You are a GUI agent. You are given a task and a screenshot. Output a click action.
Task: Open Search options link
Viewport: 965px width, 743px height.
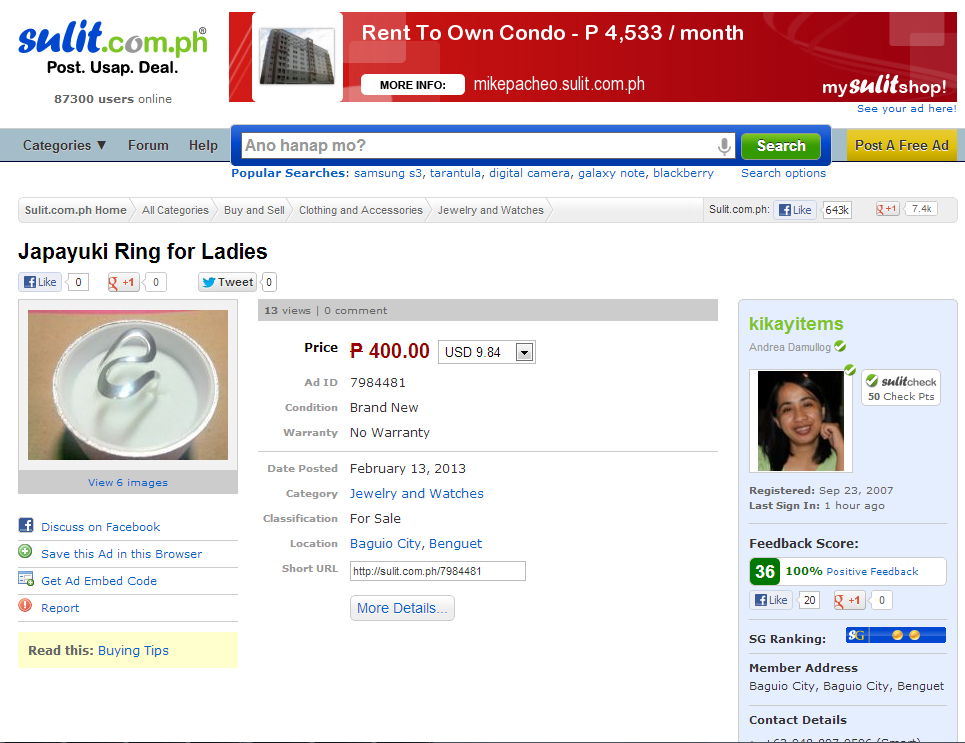point(783,173)
